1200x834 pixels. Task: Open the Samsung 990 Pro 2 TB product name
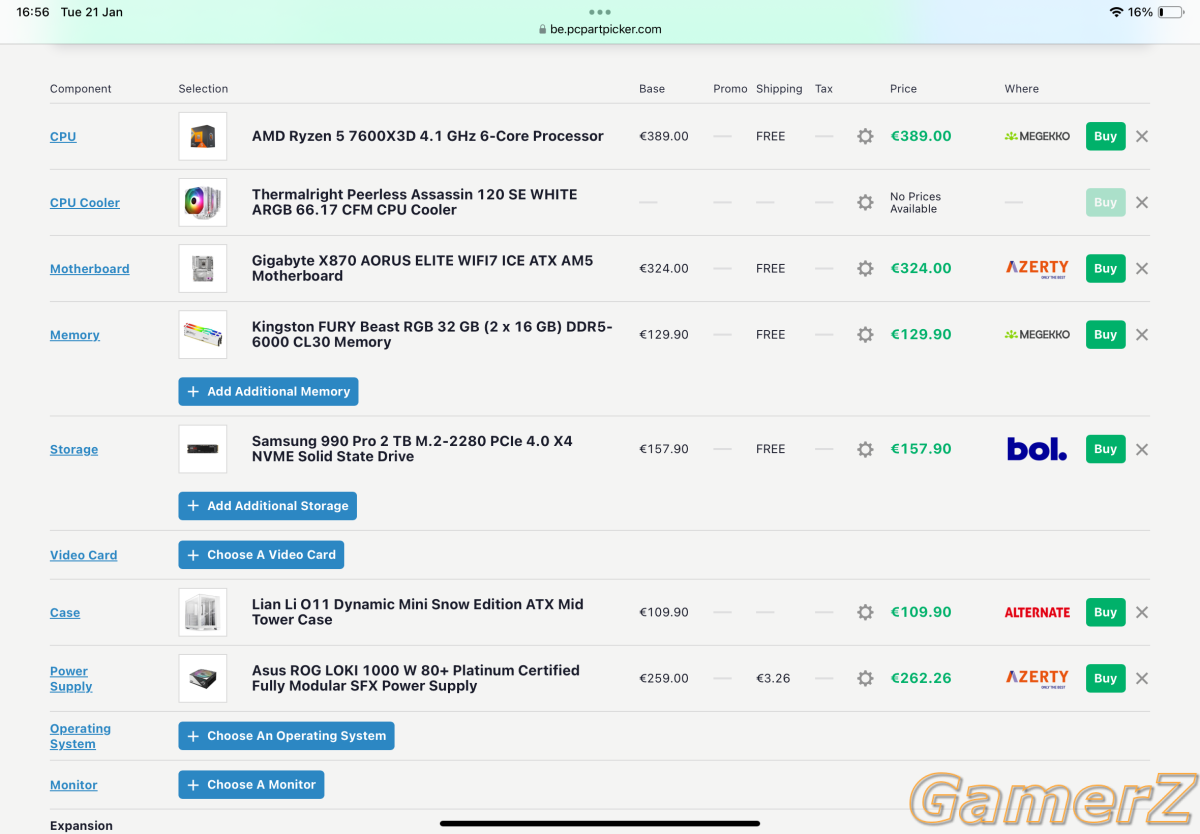pyautogui.click(x=412, y=449)
